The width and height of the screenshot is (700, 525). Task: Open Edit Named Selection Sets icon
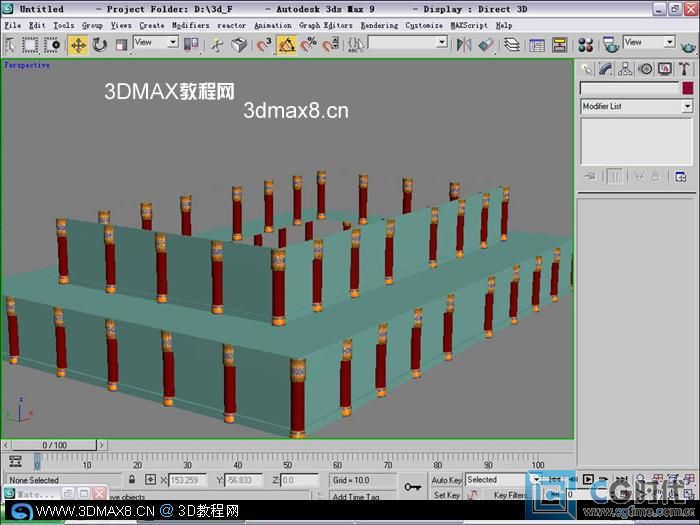pos(356,45)
